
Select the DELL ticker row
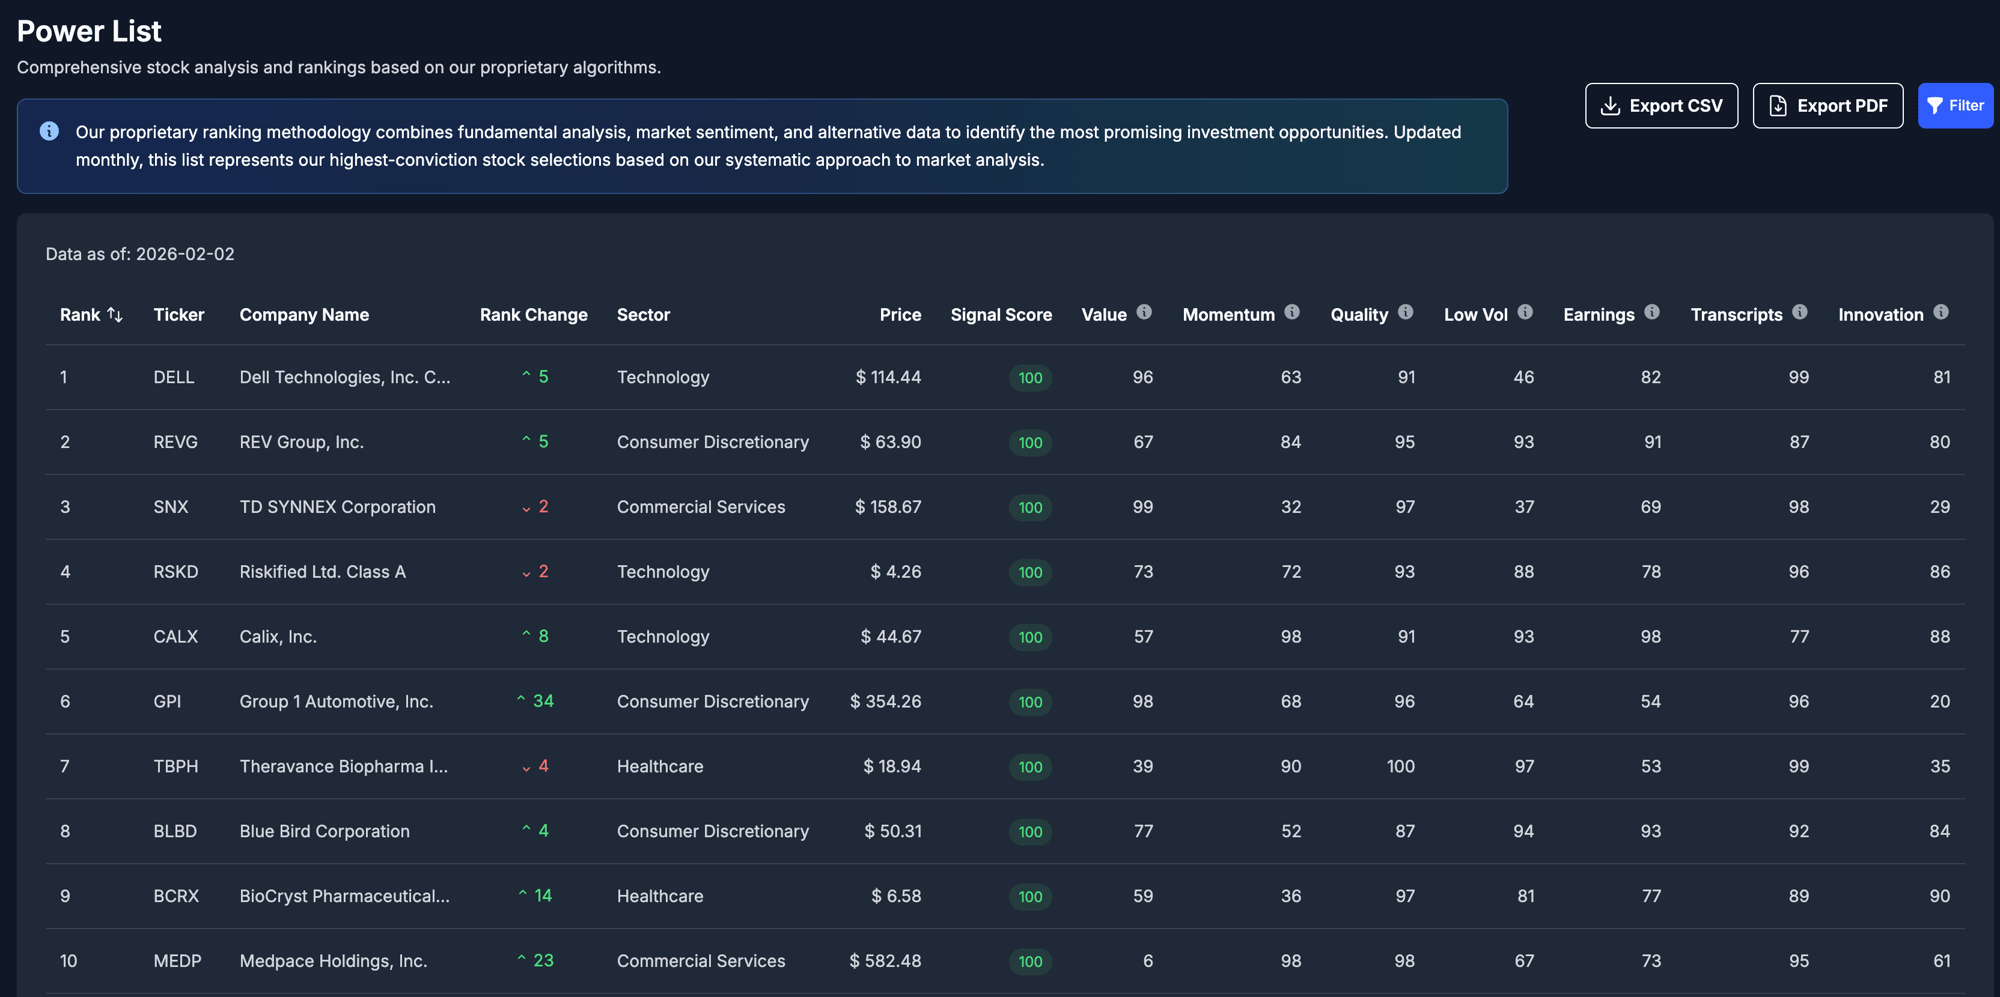point(174,377)
